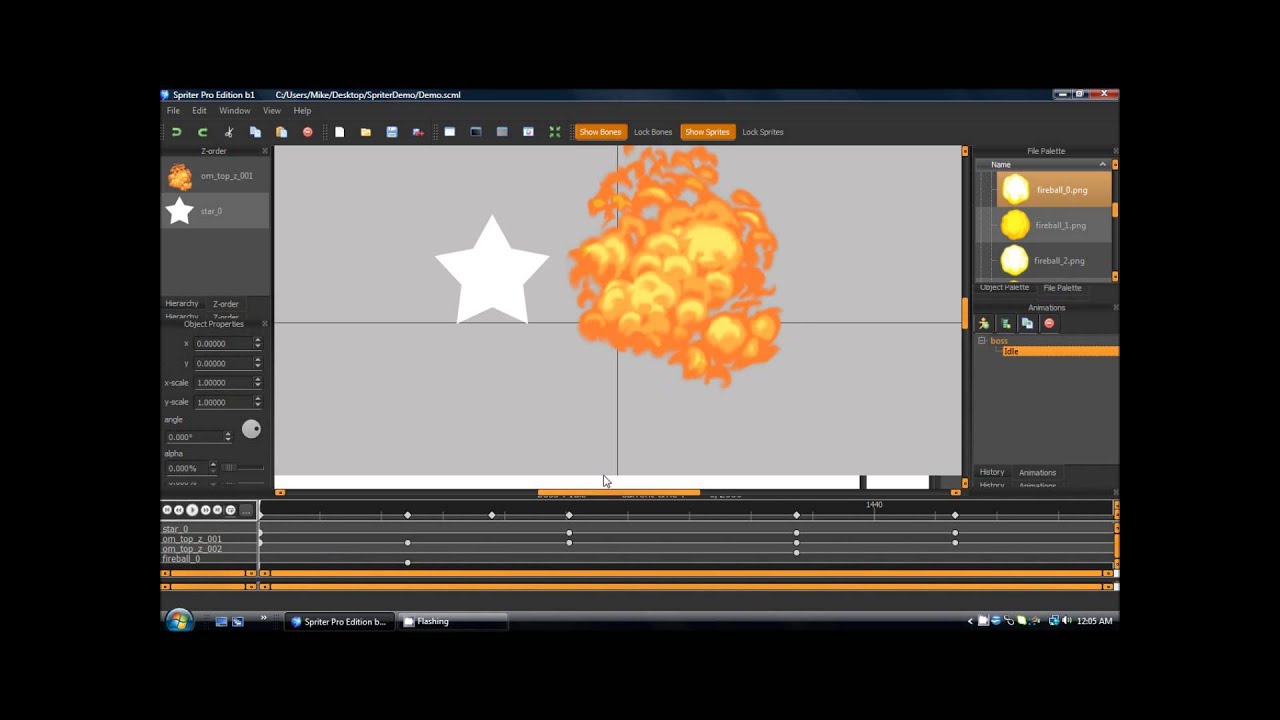This screenshot has width=1280, height=720.
Task: Click the Name column sort arrow
Action: click(x=1103, y=164)
